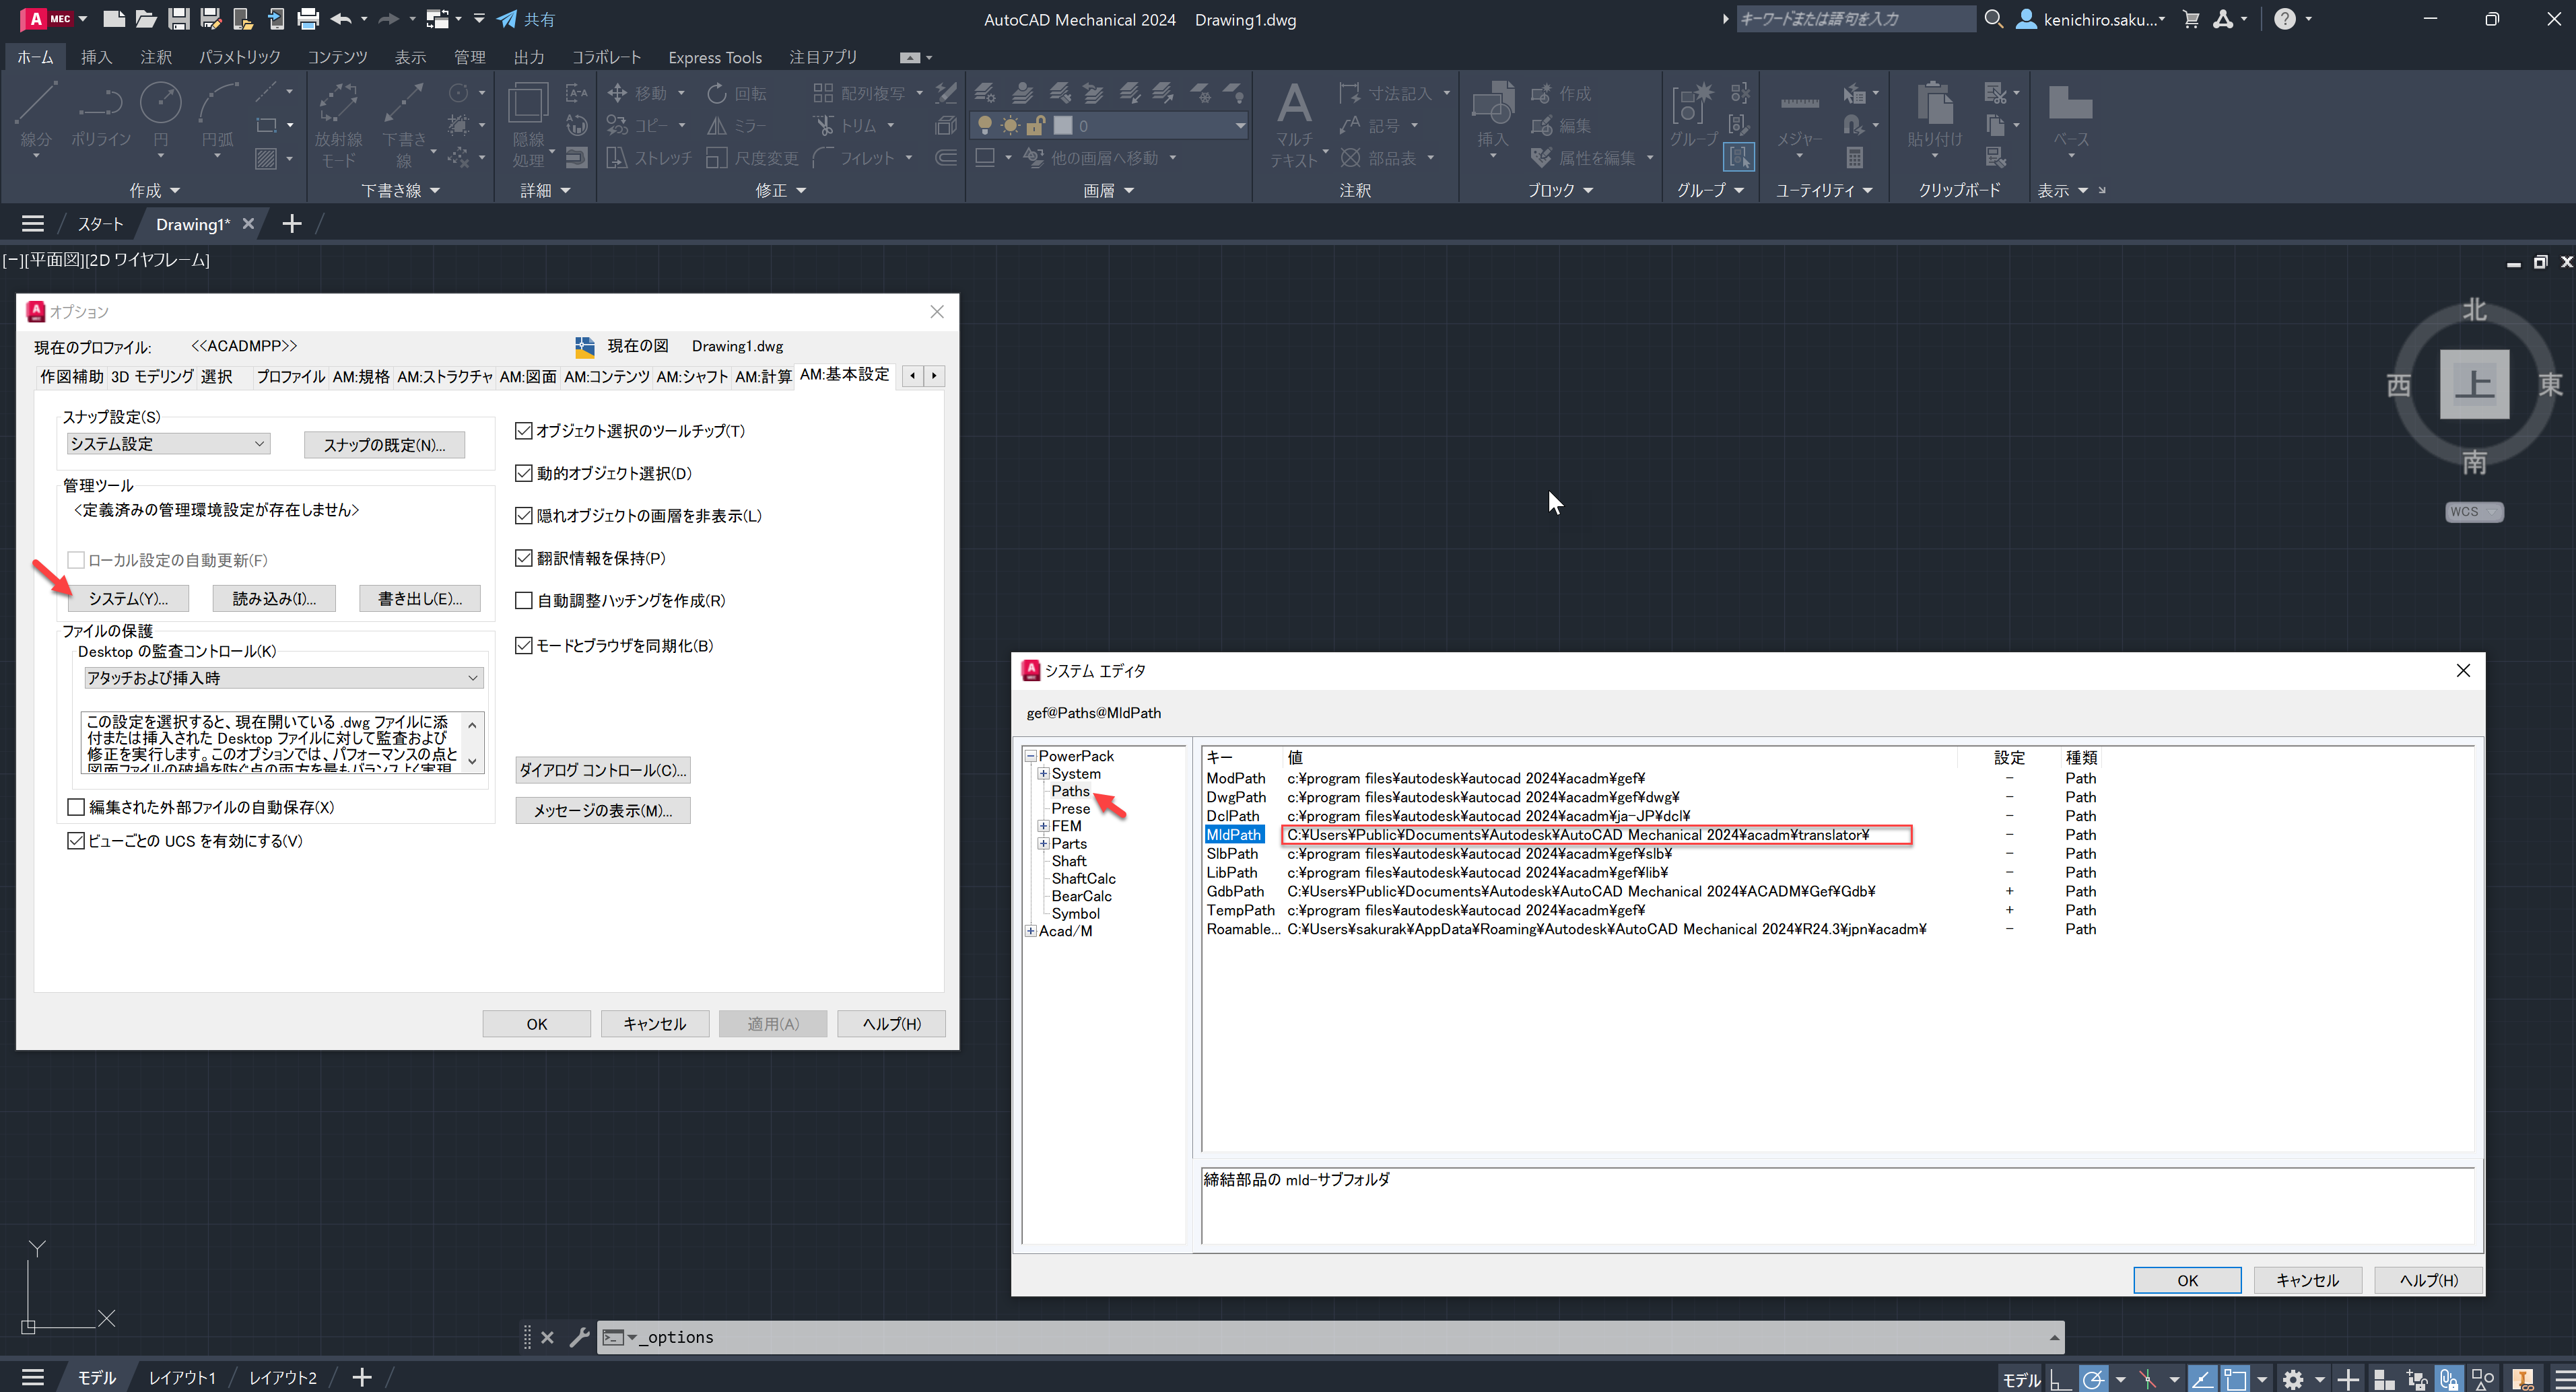2576x1392 pixels.
Task: Switch to the AM:シャフト options tab
Action: (692, 376)
